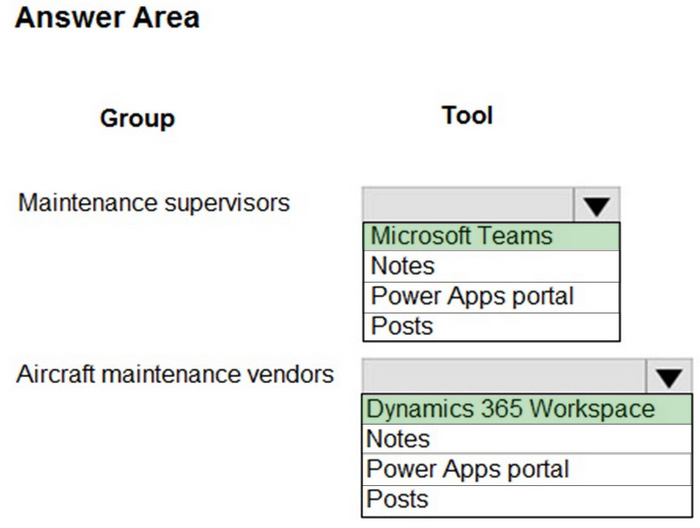Select Posts in Maintenance supervisors list
This screenshot has width=700, height=528.
pos(491,327)
